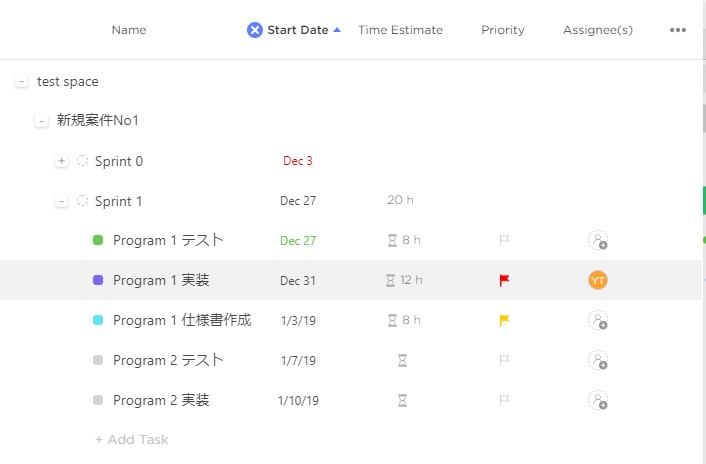706x464 pixels.
Task: Click the hourglass estimate icon for Program 1 実装
Action: tap(390, 280)
